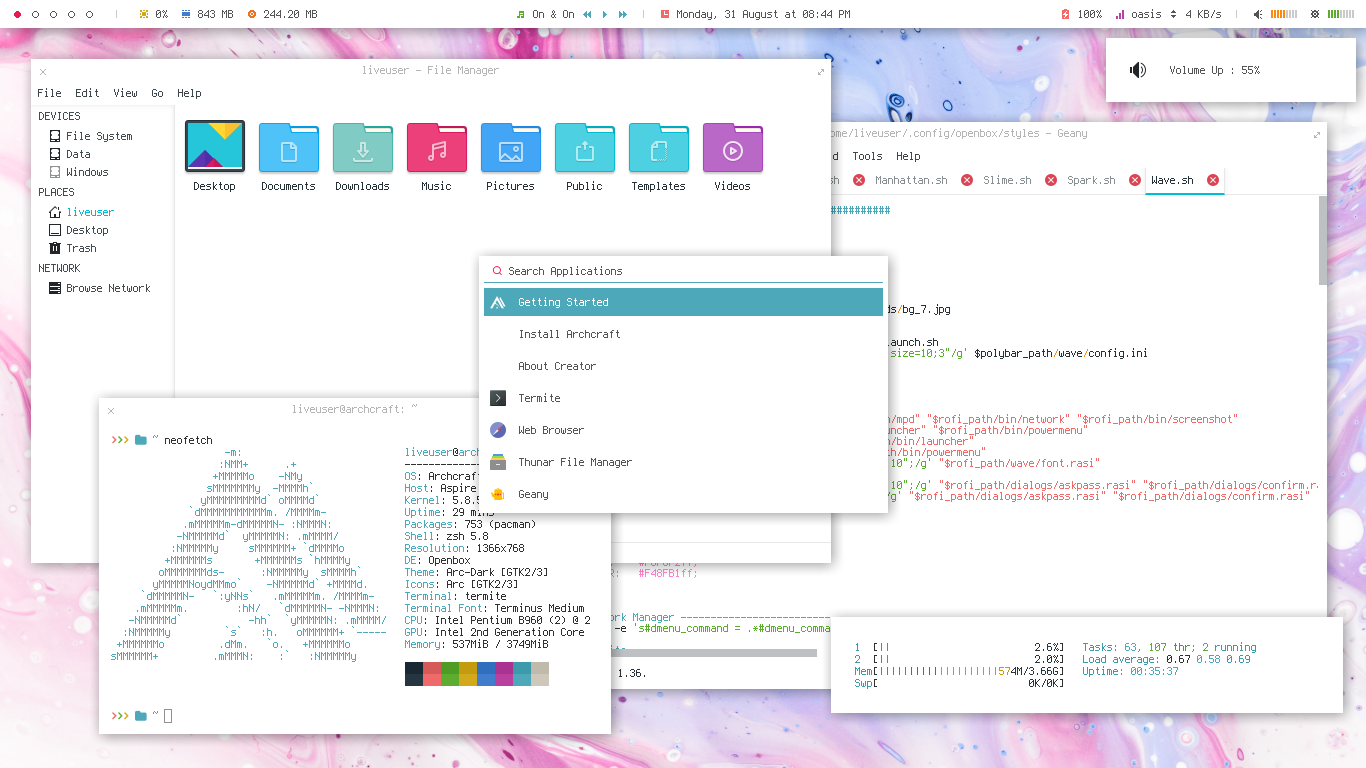Open the Go menu in File Manager
Viewport: 1366px width, 768px height.
pyautogui.click(x=157, y=93)
